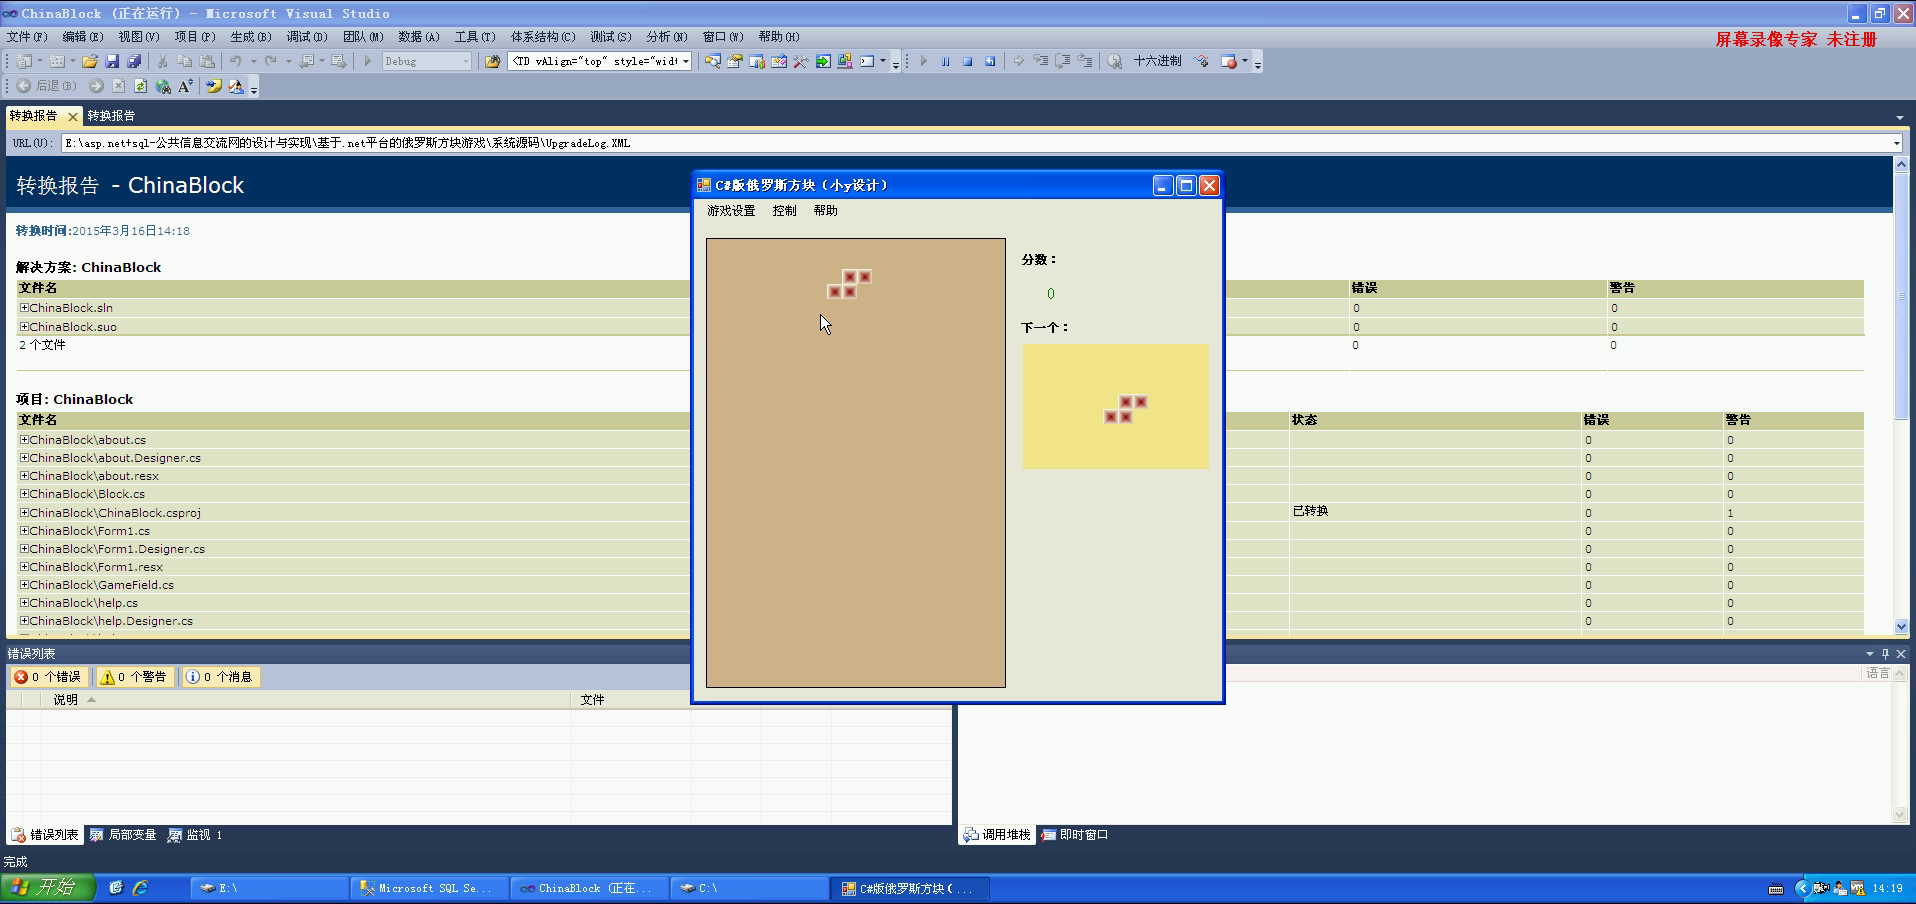This screenshot has width=1916, height=904.
Task: Click the pin icon of call stack panel
Action: (x=1886, y=653)
